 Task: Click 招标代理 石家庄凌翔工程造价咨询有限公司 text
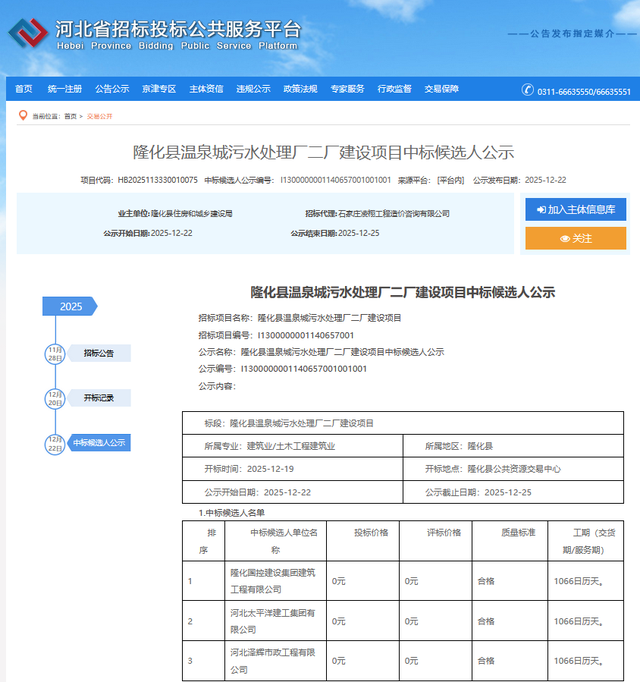377,214
